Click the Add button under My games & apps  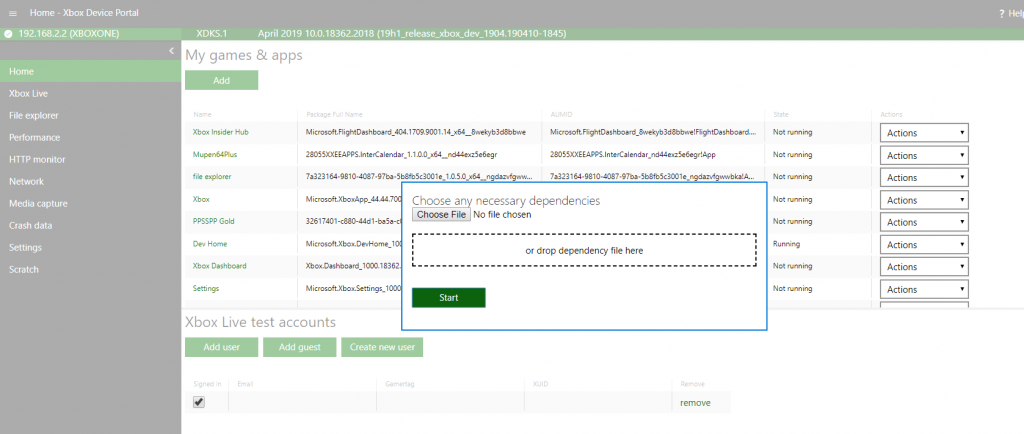tap(221, 80)
